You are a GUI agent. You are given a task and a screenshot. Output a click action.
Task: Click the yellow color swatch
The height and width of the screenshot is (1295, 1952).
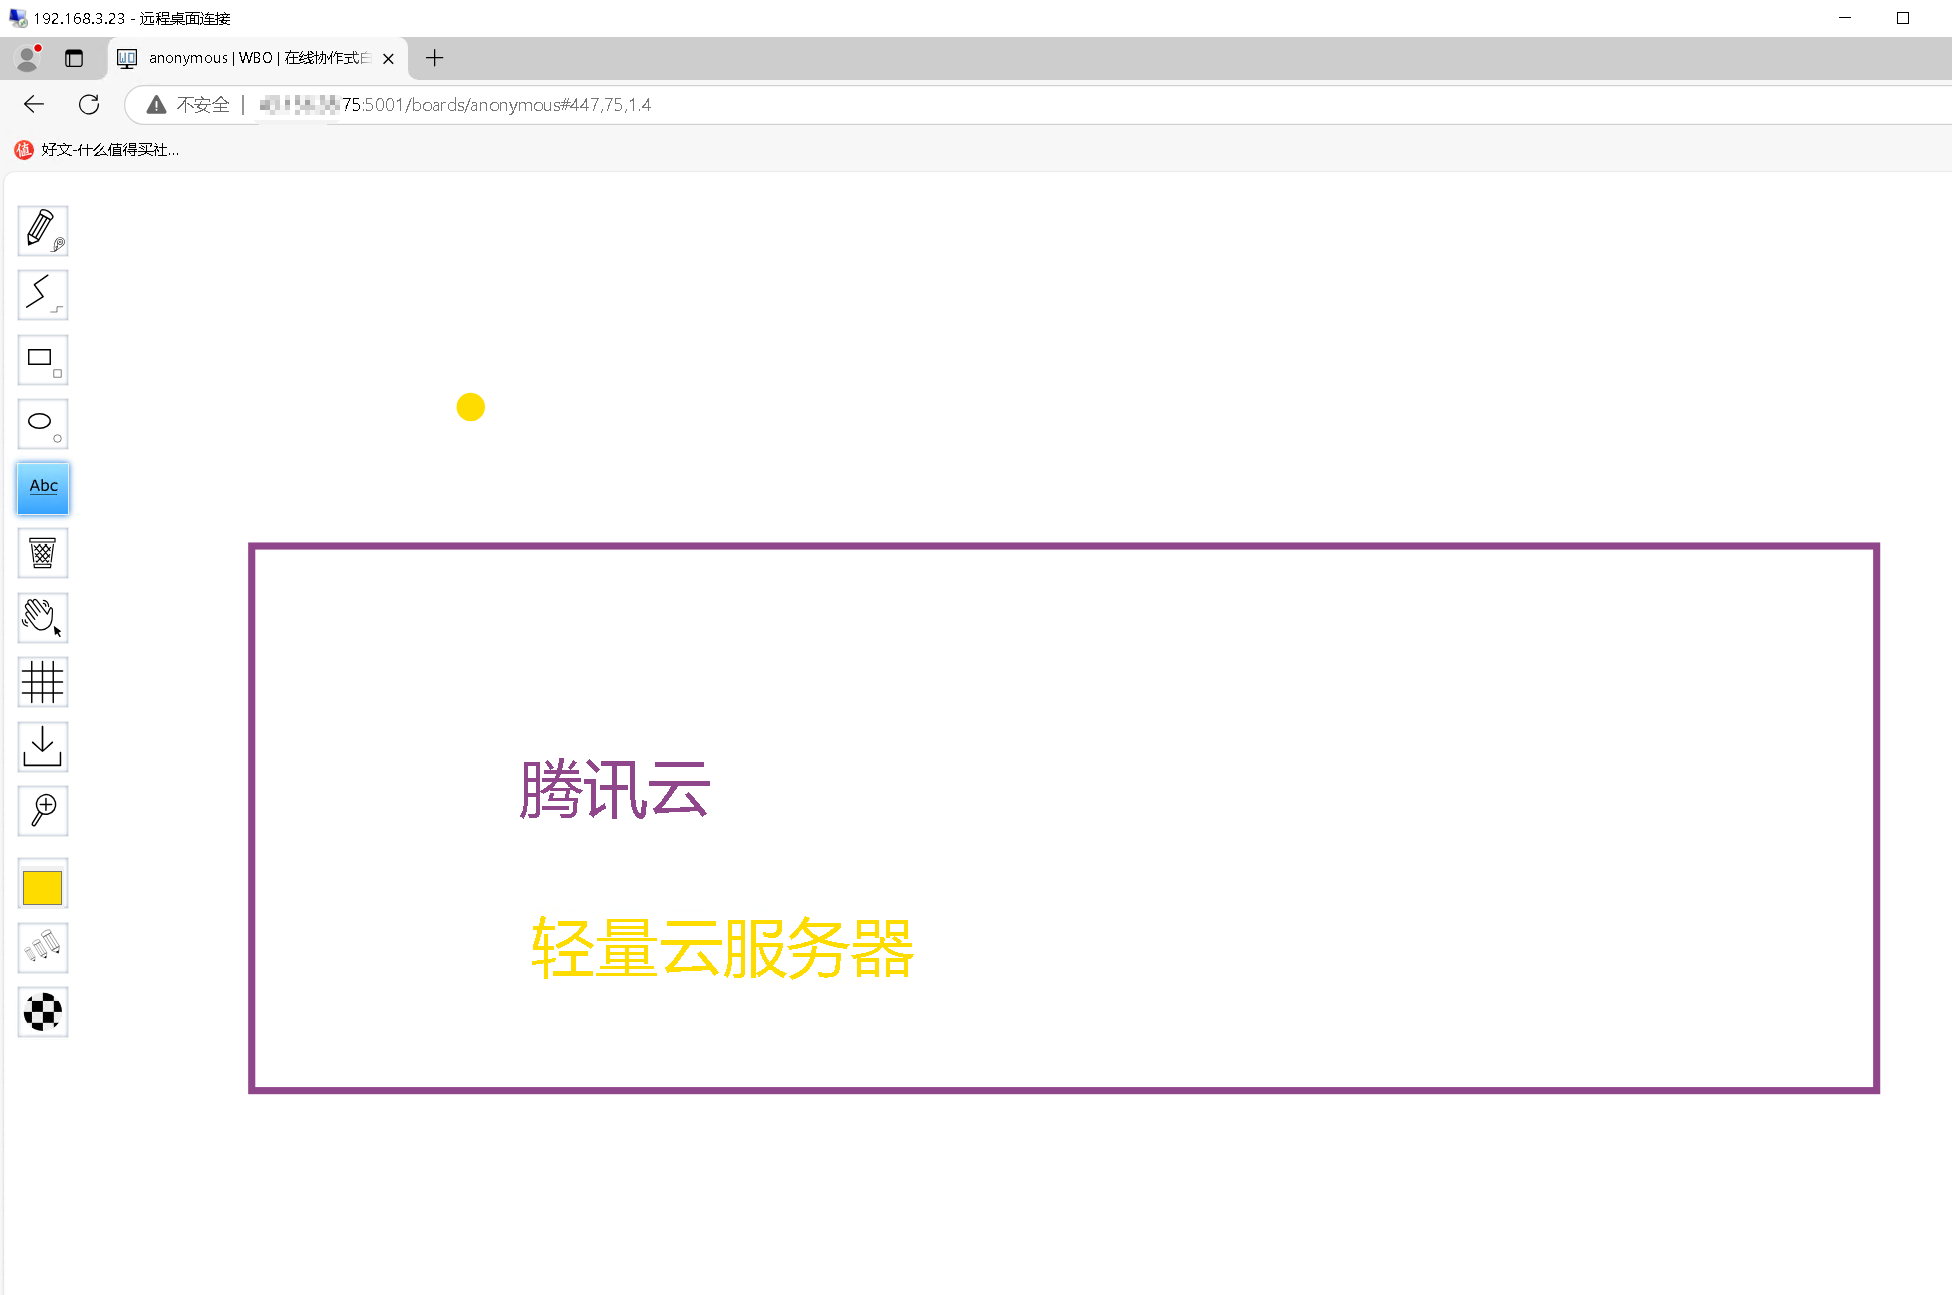tap(42, 885)
